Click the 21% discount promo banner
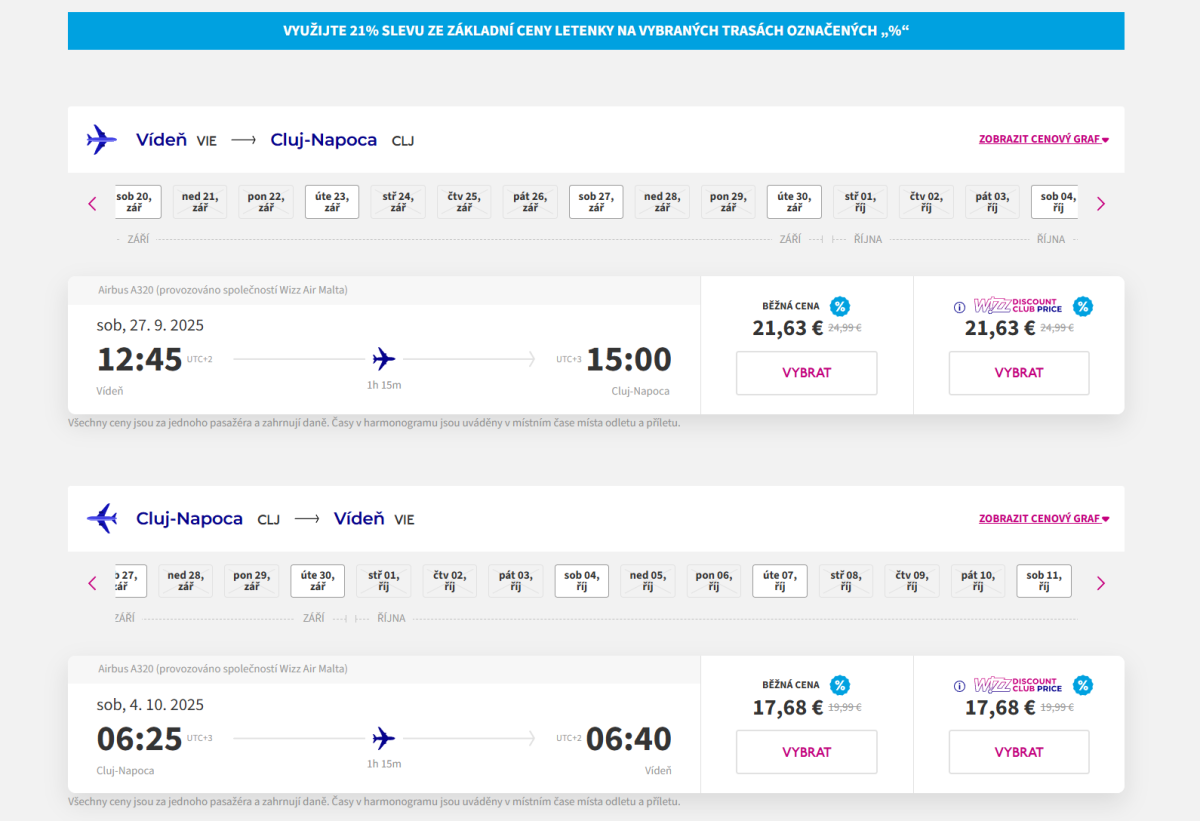1200x821 pixels. click(596, 31)
